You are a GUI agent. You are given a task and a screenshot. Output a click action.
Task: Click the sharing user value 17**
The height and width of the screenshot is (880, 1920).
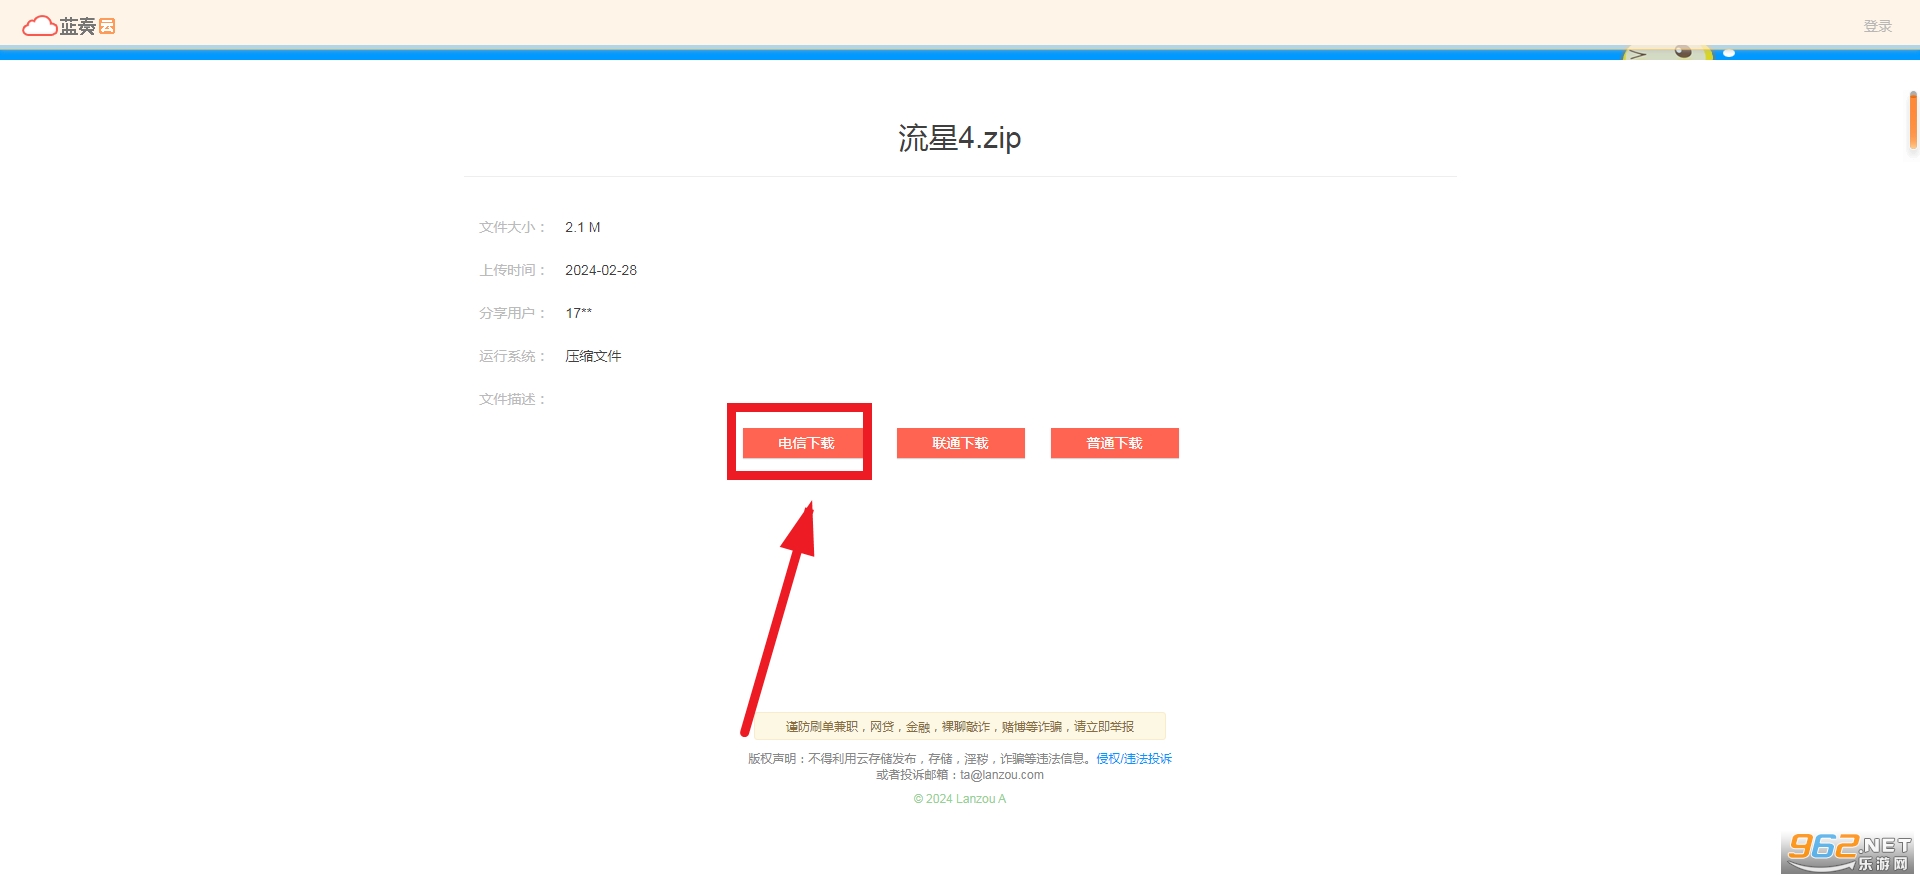(x=579, y=313)
